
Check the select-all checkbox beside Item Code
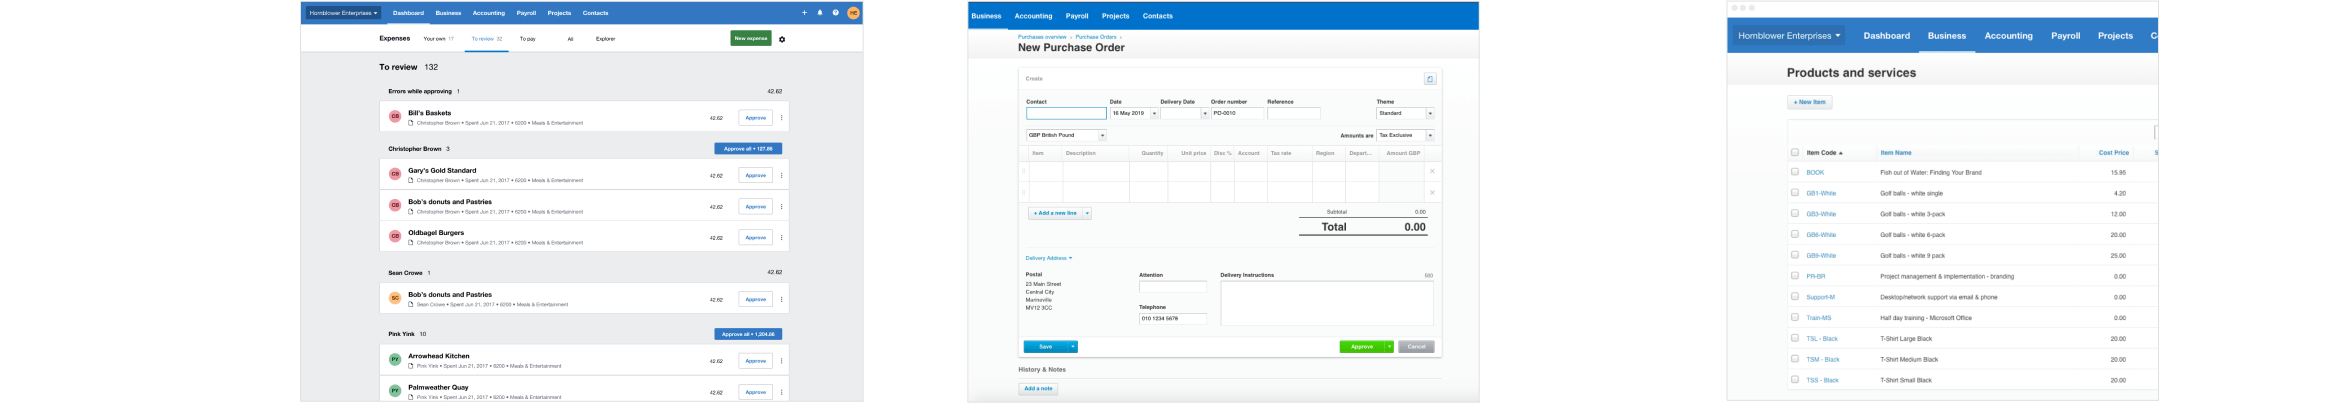click(1795, 153)
